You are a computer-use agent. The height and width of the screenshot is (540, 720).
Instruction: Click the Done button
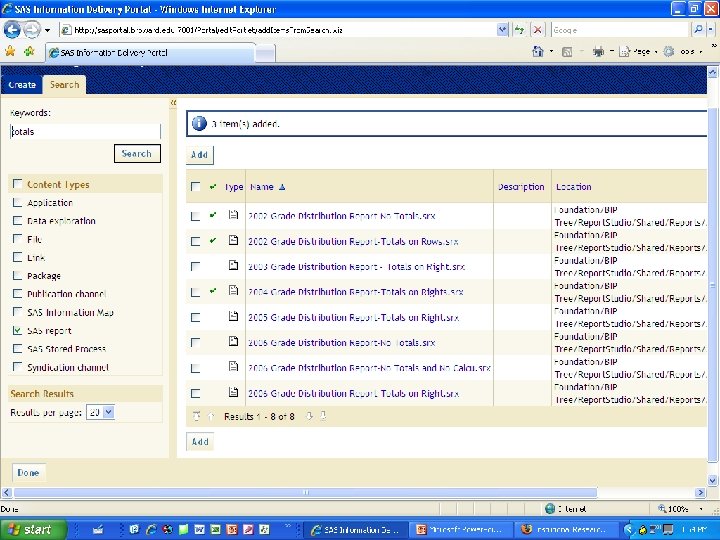coord(28,472)
